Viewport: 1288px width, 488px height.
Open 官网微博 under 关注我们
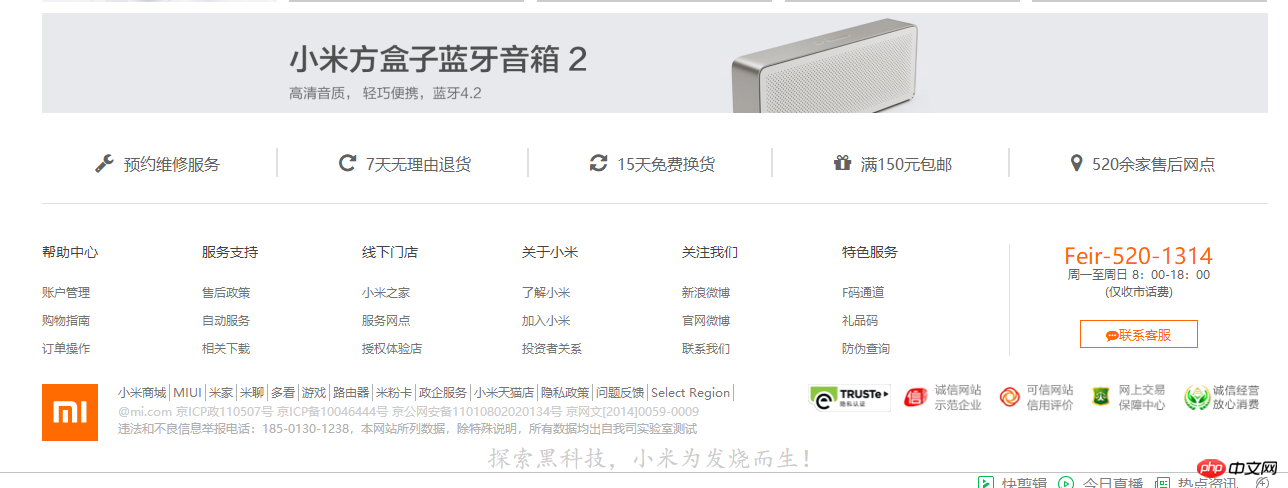pyautogui.click(x=706, y=320)
